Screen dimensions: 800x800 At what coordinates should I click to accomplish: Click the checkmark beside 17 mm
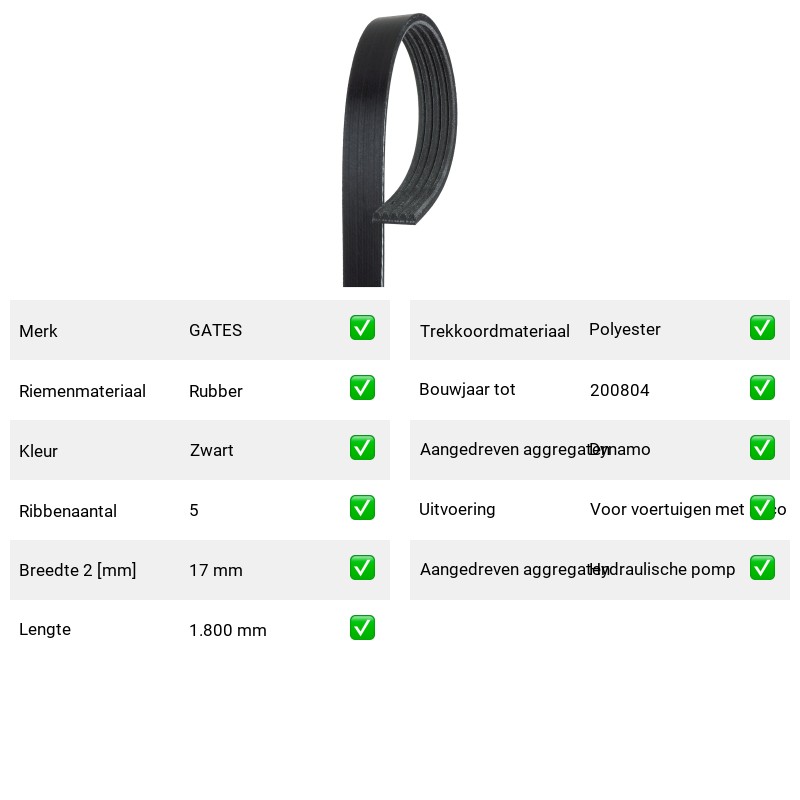tap(362, 568)
